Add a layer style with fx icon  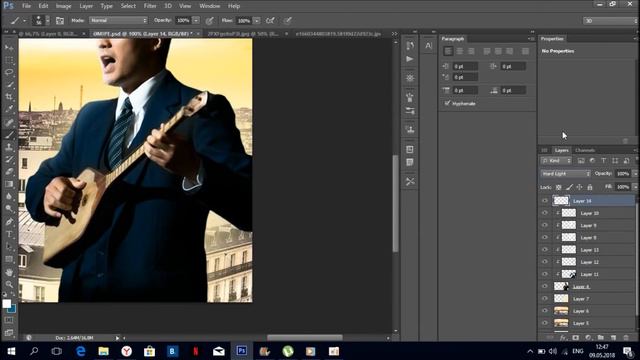(x=563, y=338)
